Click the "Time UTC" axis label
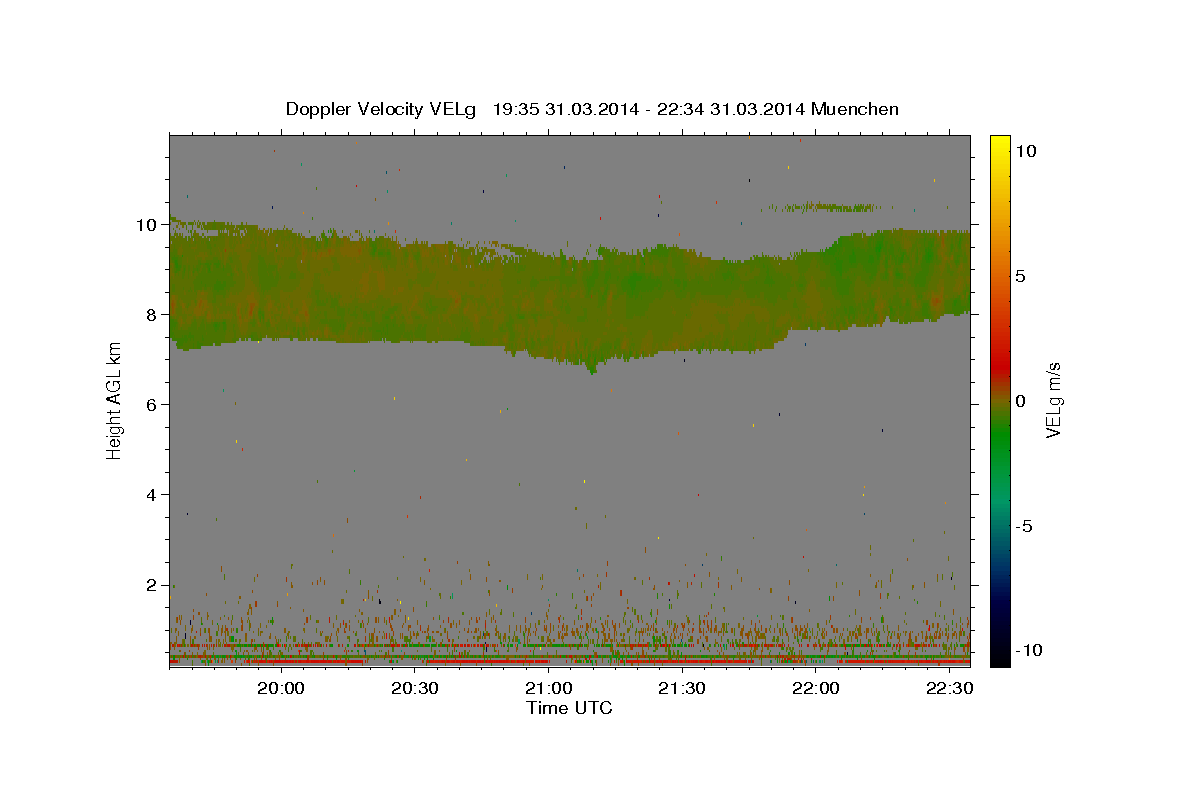The width and height of the screenshot is (1200, 800). pyautogui.click(x=569, y=708)
